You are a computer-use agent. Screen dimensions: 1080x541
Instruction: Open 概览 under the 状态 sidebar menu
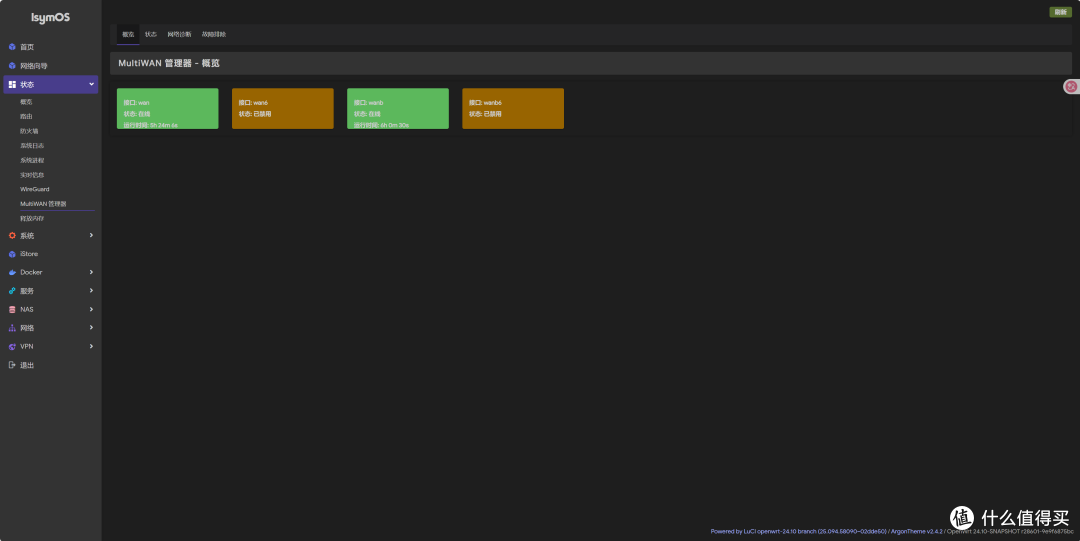tap(26, 102)
